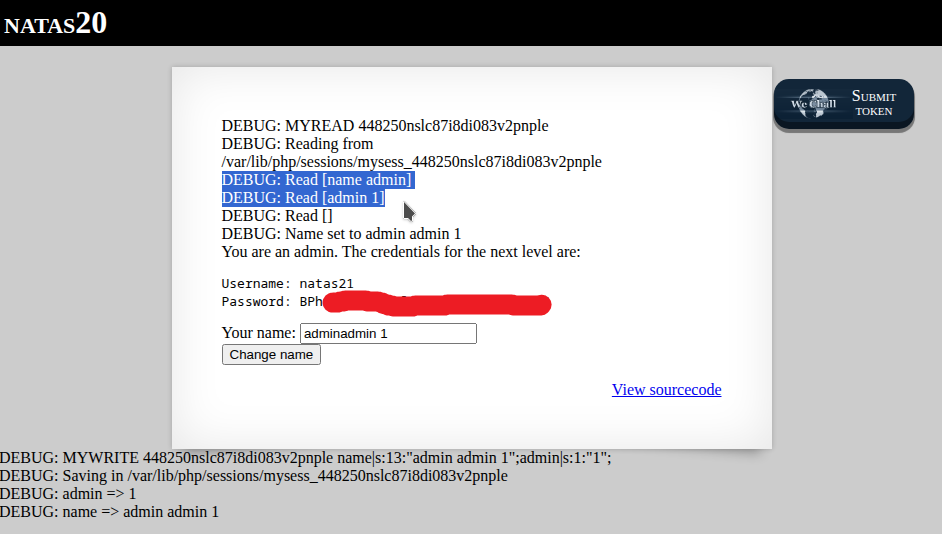Click the DEBUG: Saving in line
This screenshot has height=534, width=942.
pos(253,476)
